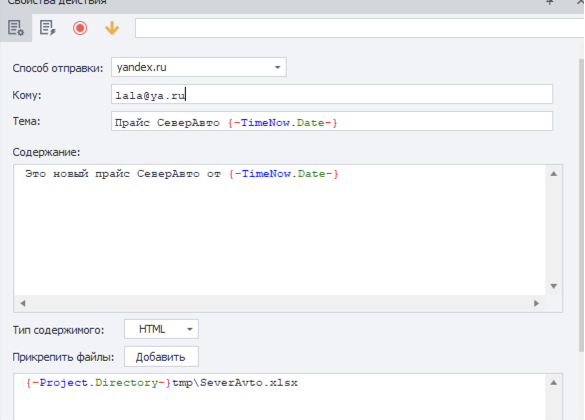Click the empty toolbar comment field
The height and width of the screenshot is (420, 585).
pyautogui.click(x=360, y=28)
